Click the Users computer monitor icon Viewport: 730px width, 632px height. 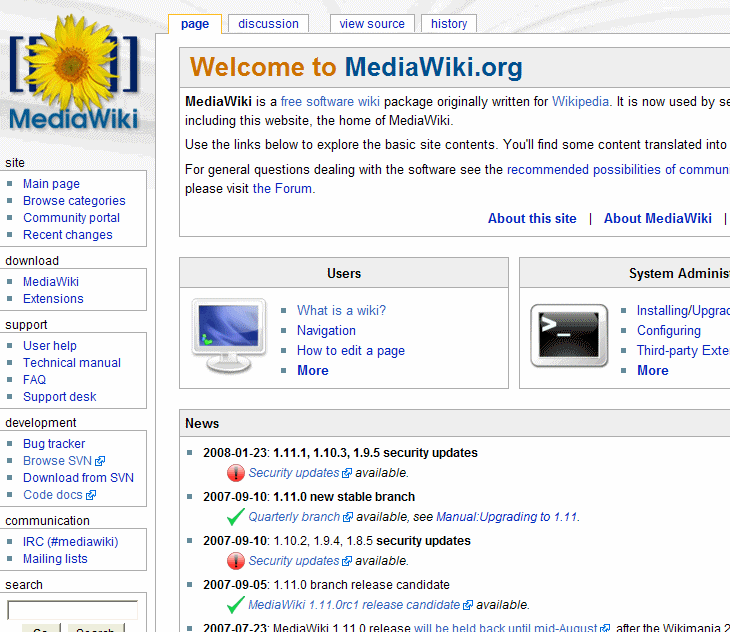pyautogui.click(x=227, y=334)
